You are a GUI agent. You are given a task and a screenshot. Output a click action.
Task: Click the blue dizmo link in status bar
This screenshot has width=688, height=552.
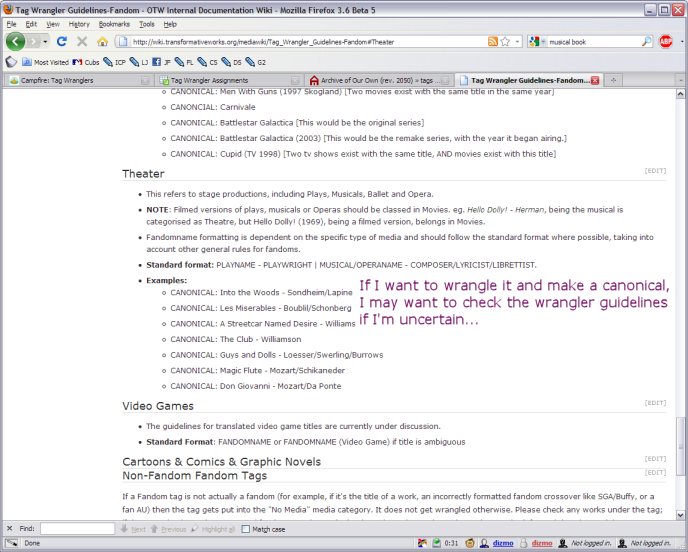coord(503,543)
